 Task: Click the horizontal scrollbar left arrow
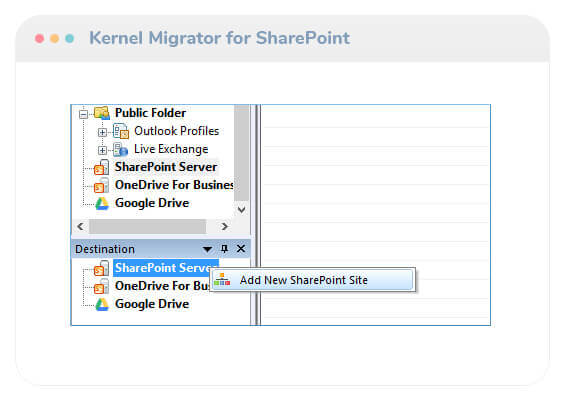pos(80,226)
